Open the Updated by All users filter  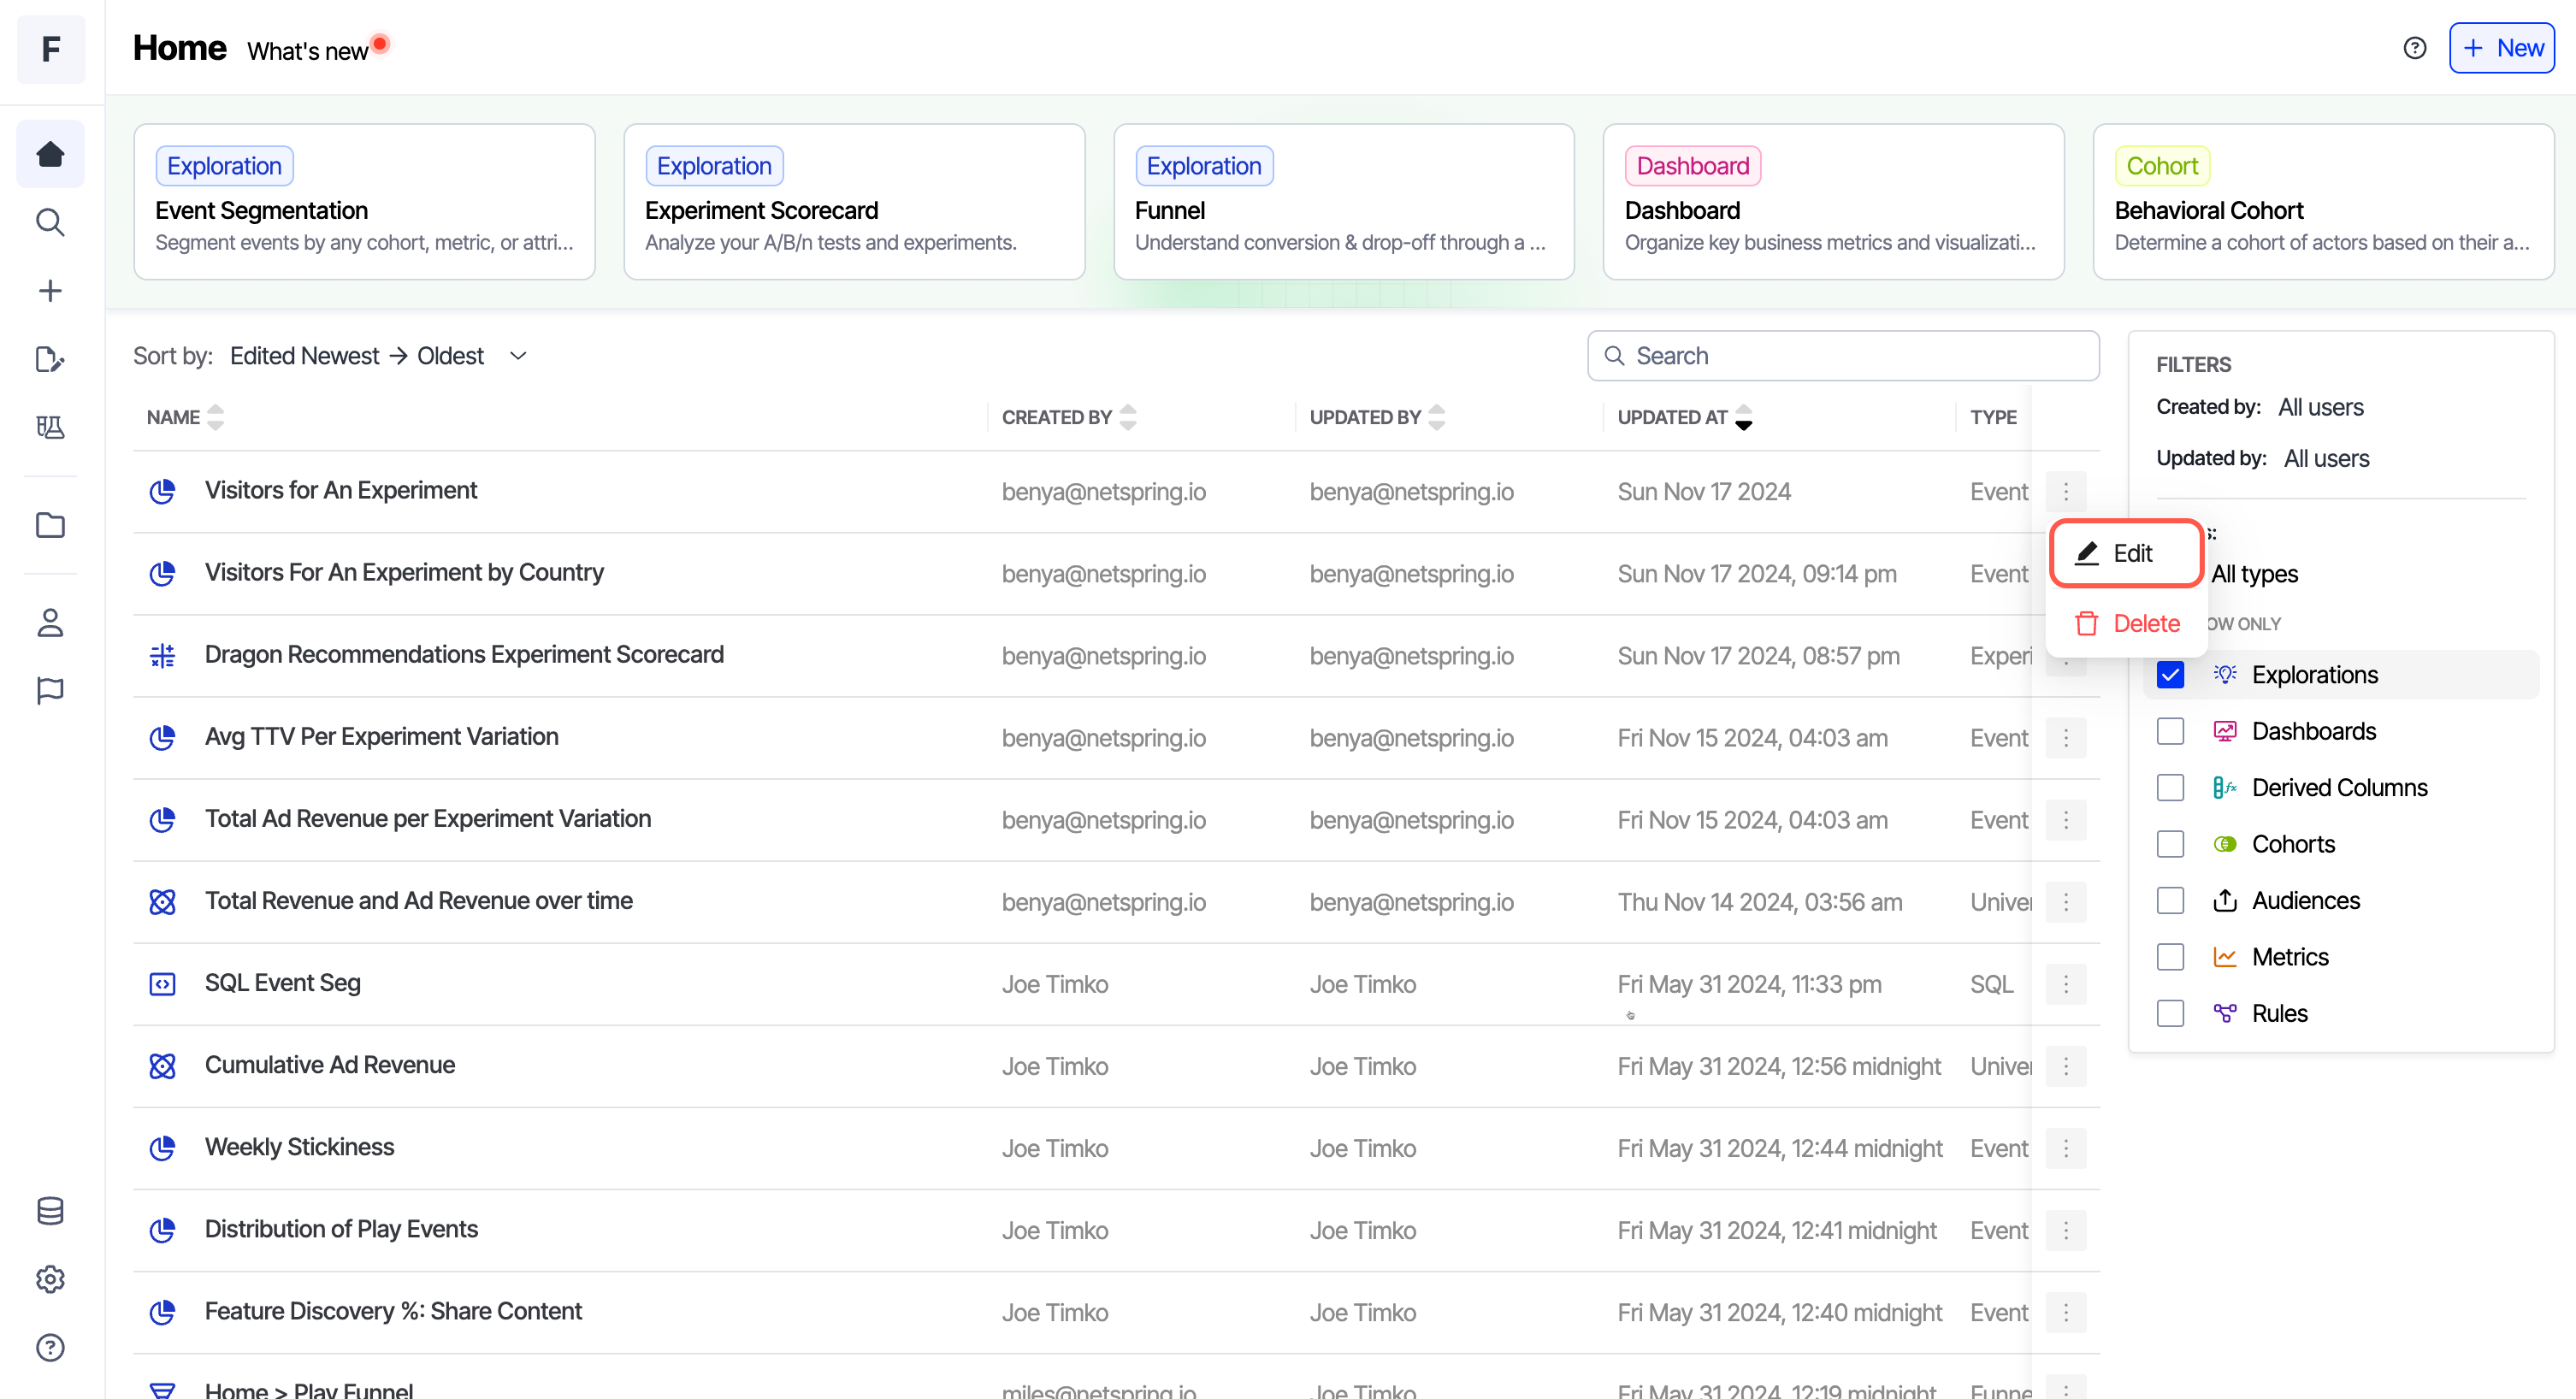[x=2326, y=458]
